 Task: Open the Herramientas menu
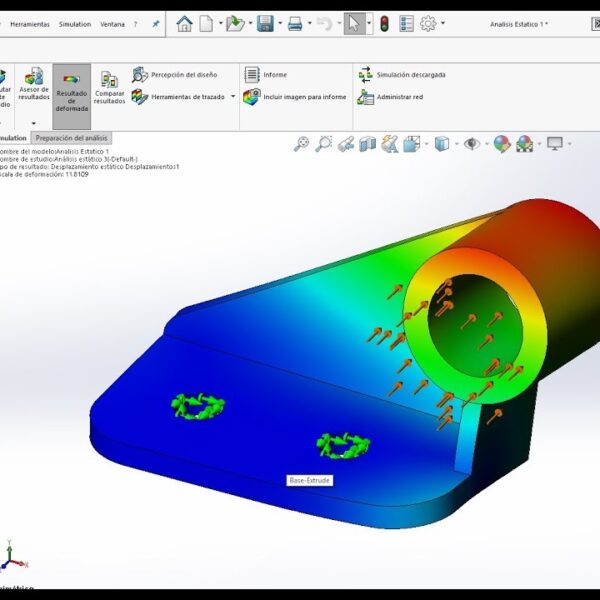point(29,24)
